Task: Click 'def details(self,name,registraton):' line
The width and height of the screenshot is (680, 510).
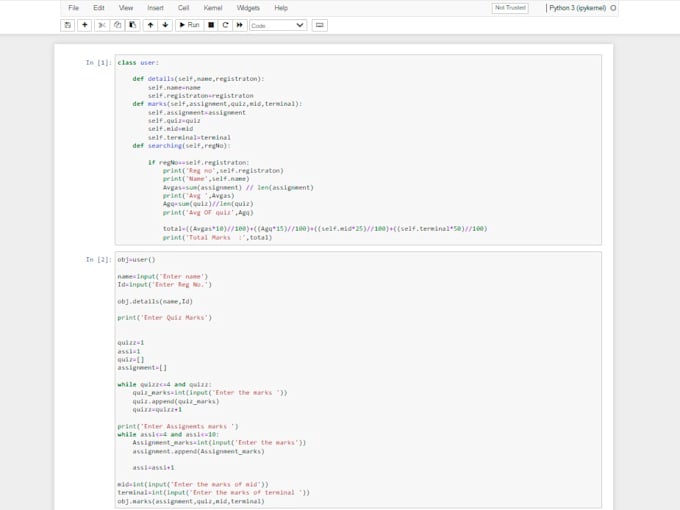Action: [198, 79]
